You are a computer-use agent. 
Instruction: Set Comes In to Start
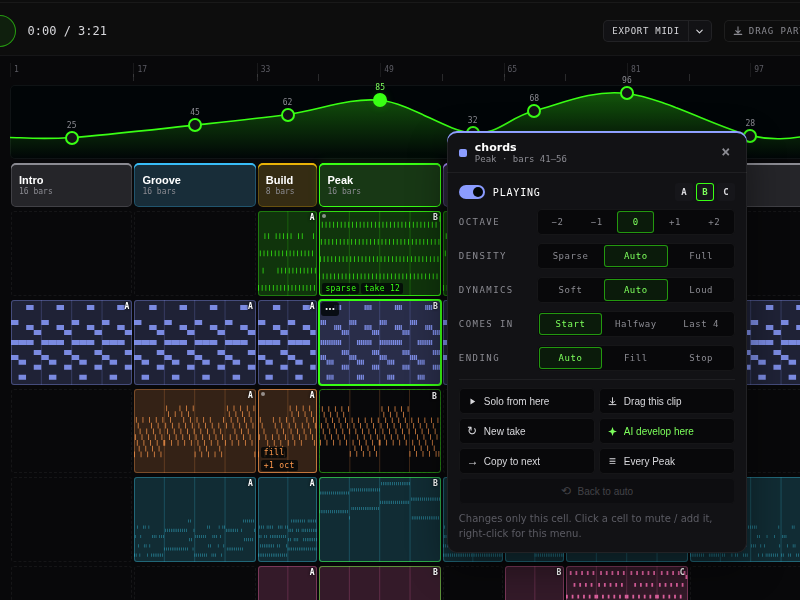click(570, 324)
